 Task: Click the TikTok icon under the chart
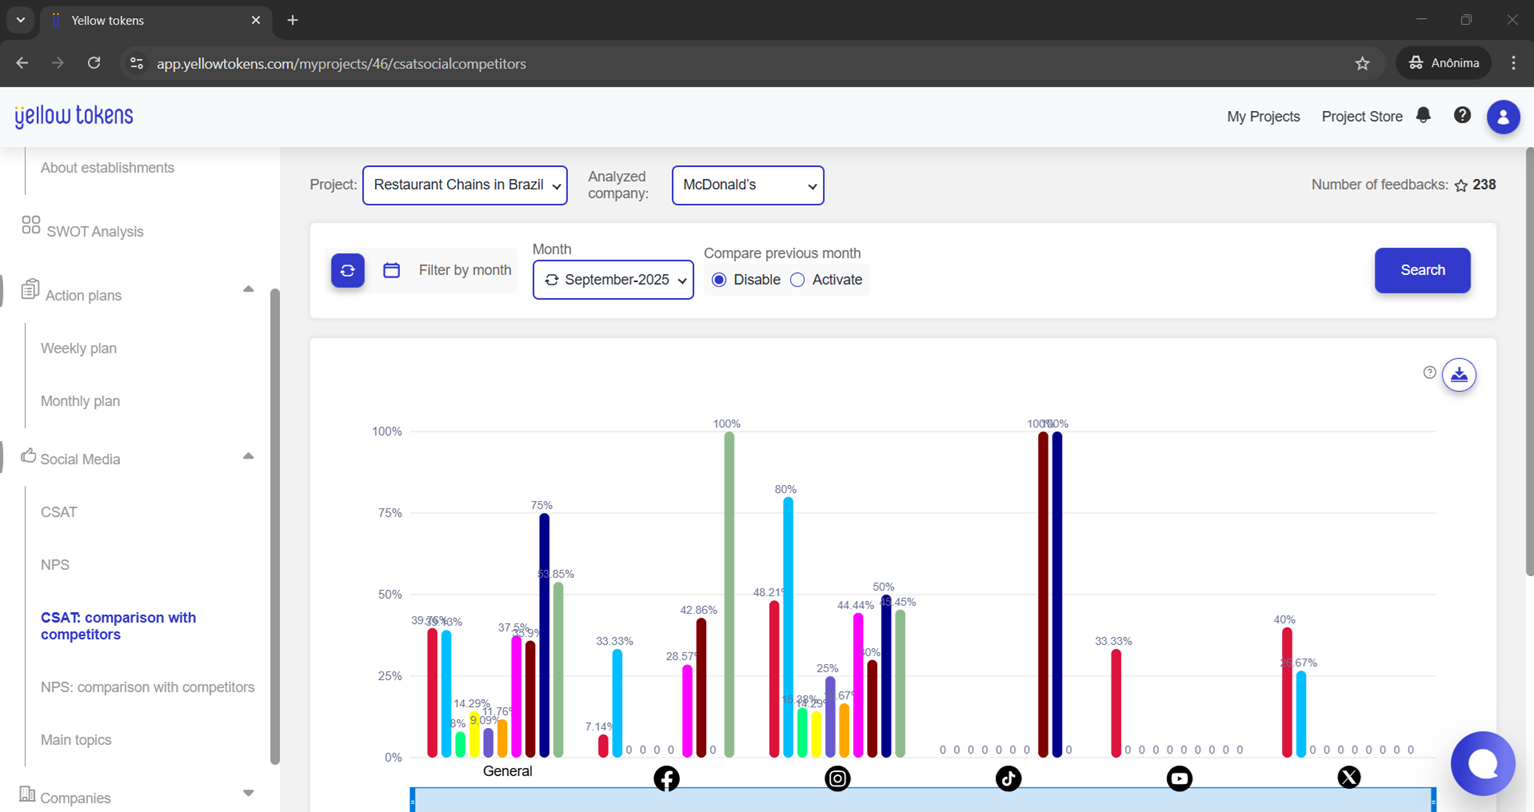coord(1008,778)
